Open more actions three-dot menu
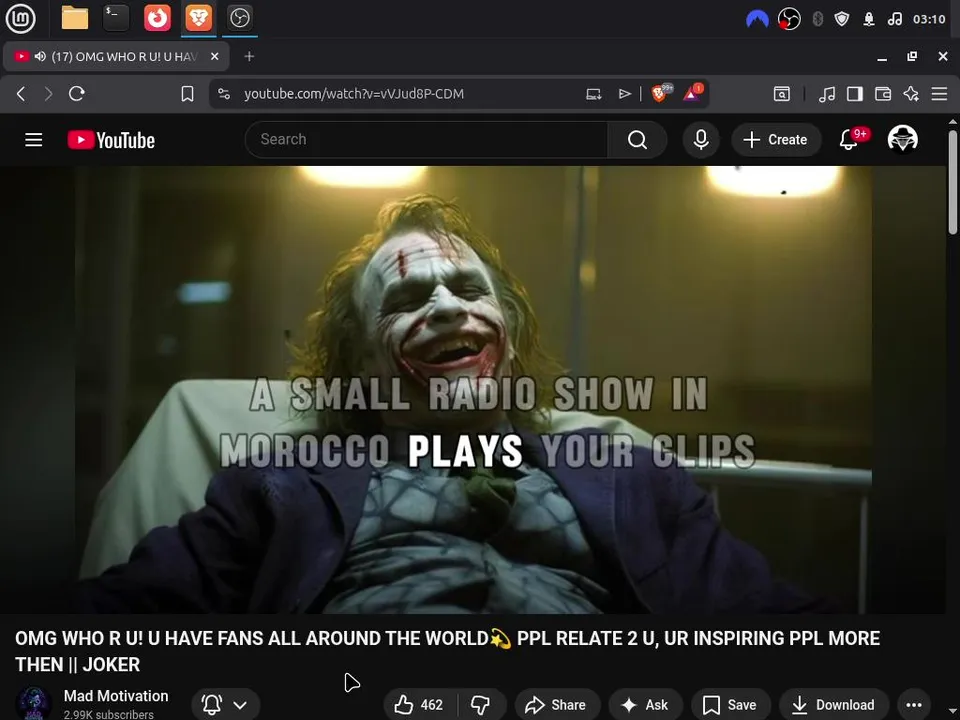Viewport: 960px width, 720px height. coord(913,705)
